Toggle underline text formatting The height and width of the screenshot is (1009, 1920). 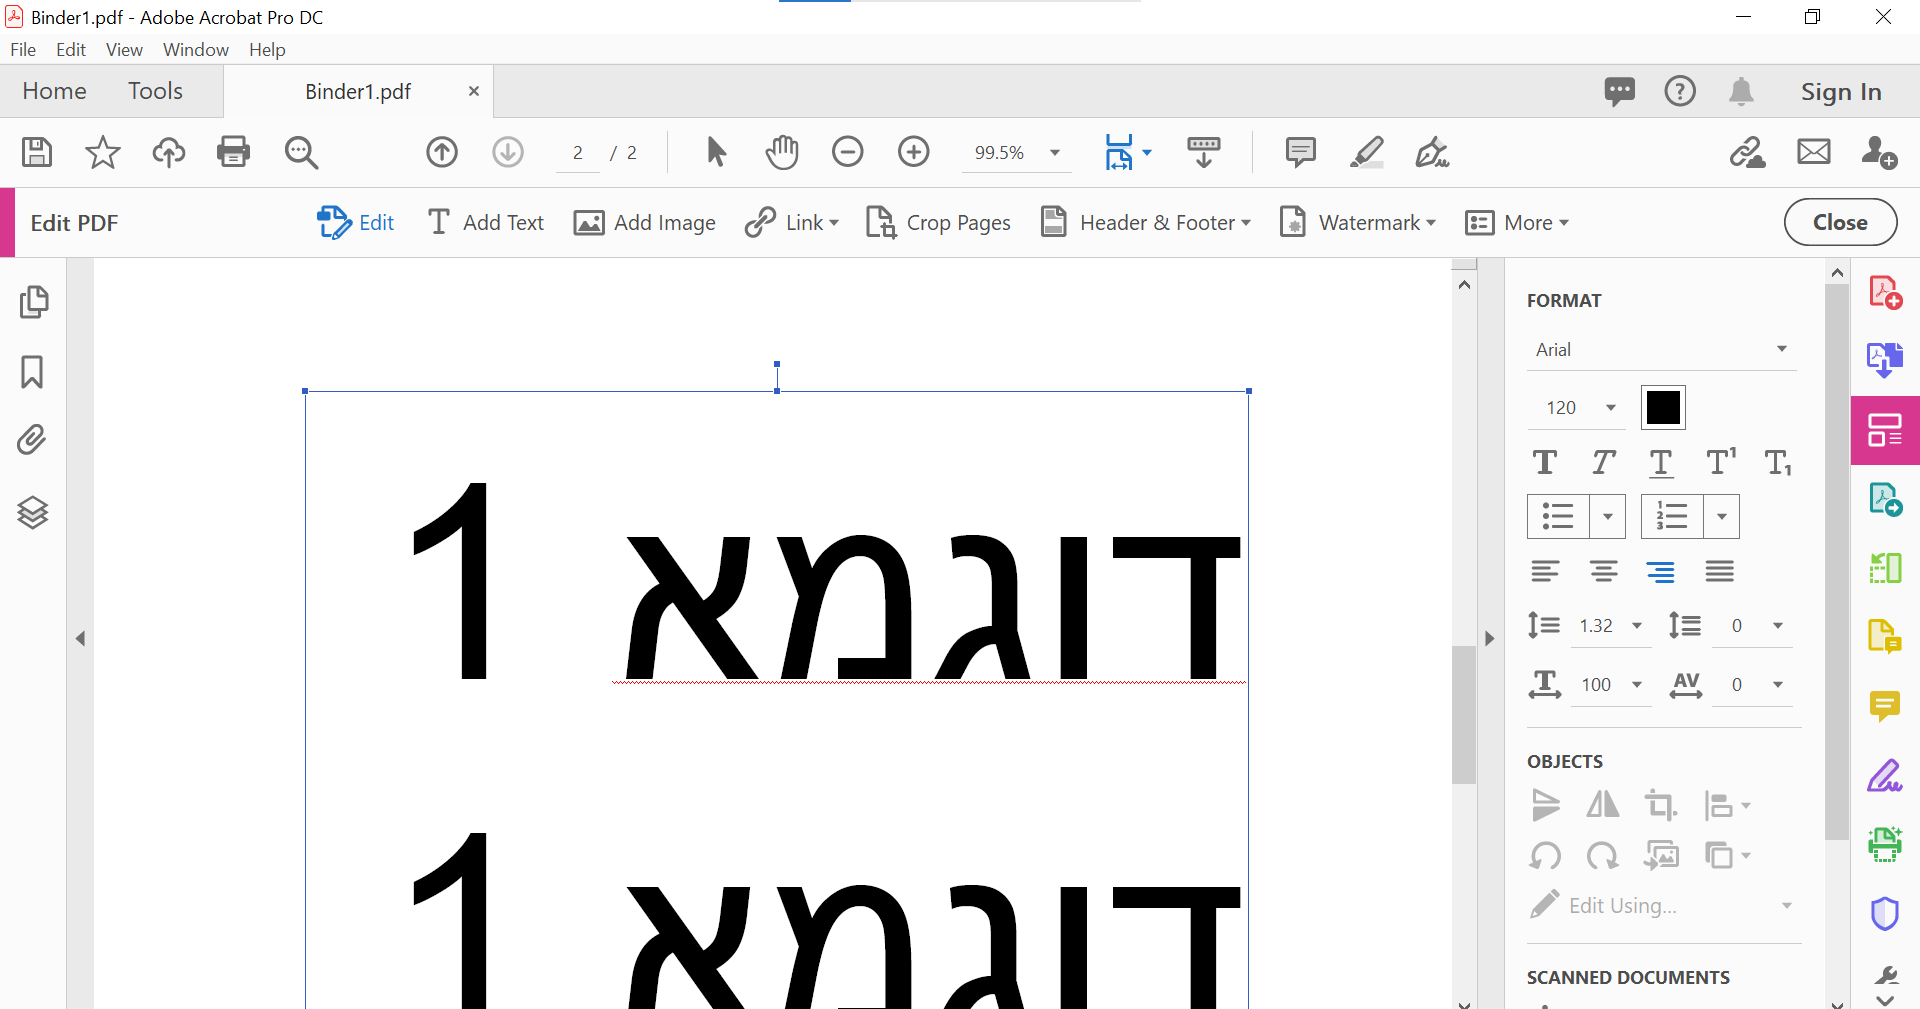click(1661, 462)
